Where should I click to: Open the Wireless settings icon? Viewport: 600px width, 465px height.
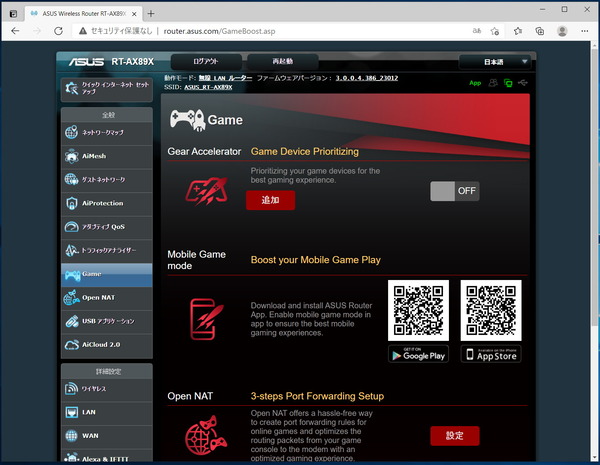point(72,388)
